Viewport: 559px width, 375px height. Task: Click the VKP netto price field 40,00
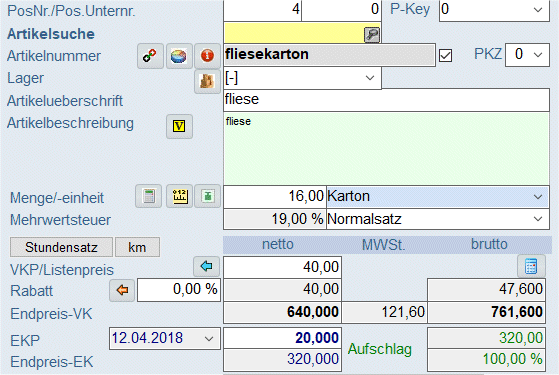click(x=282, y=267)
